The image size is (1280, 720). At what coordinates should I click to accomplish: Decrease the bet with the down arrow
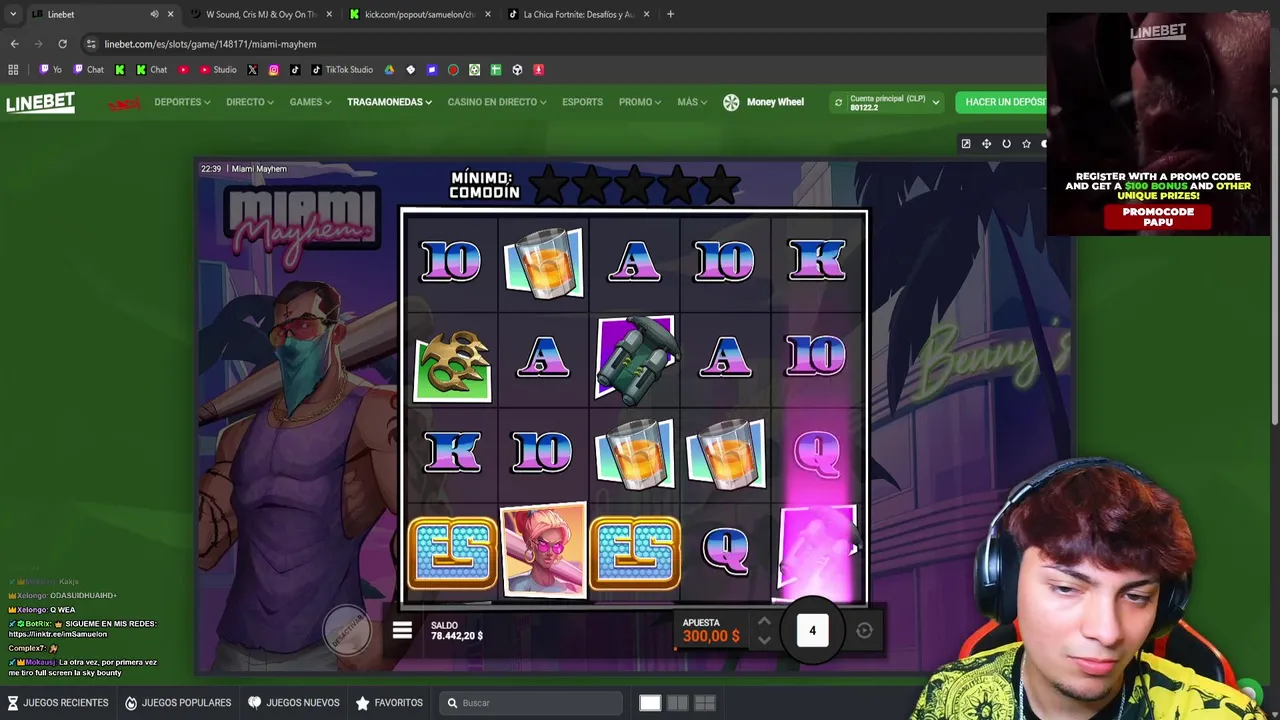pos(764,640)
